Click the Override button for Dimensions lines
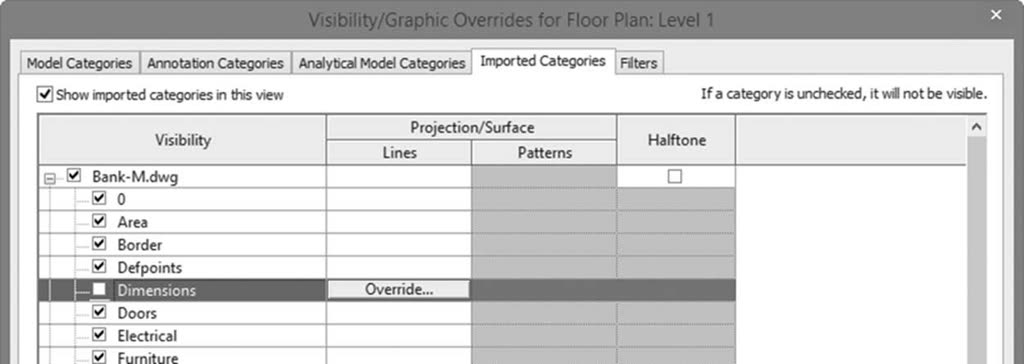1024x364 pixels. [398, 290]
